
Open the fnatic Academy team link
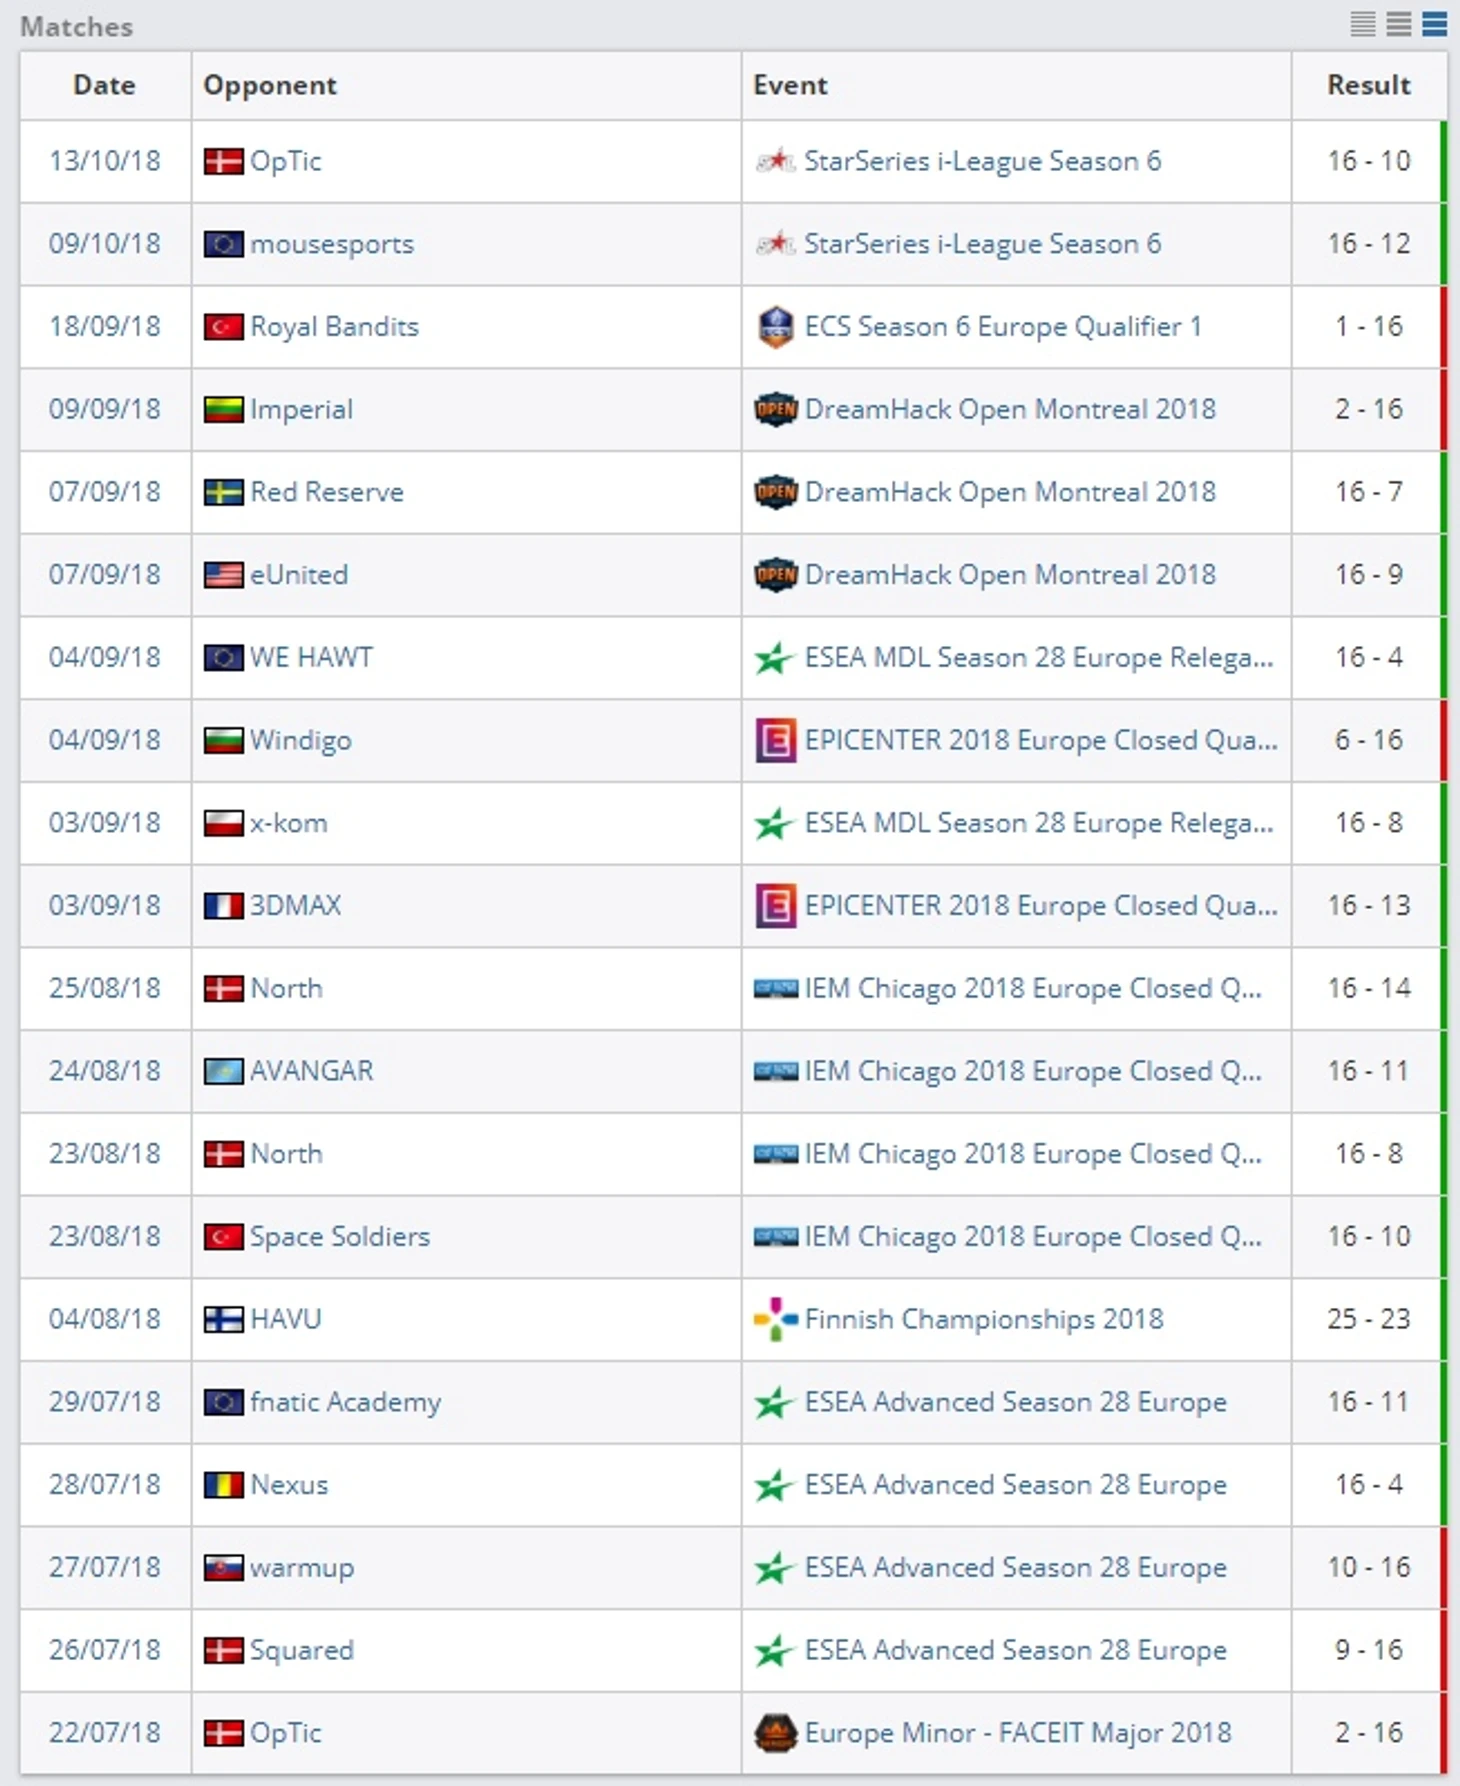coord(345,1403)
